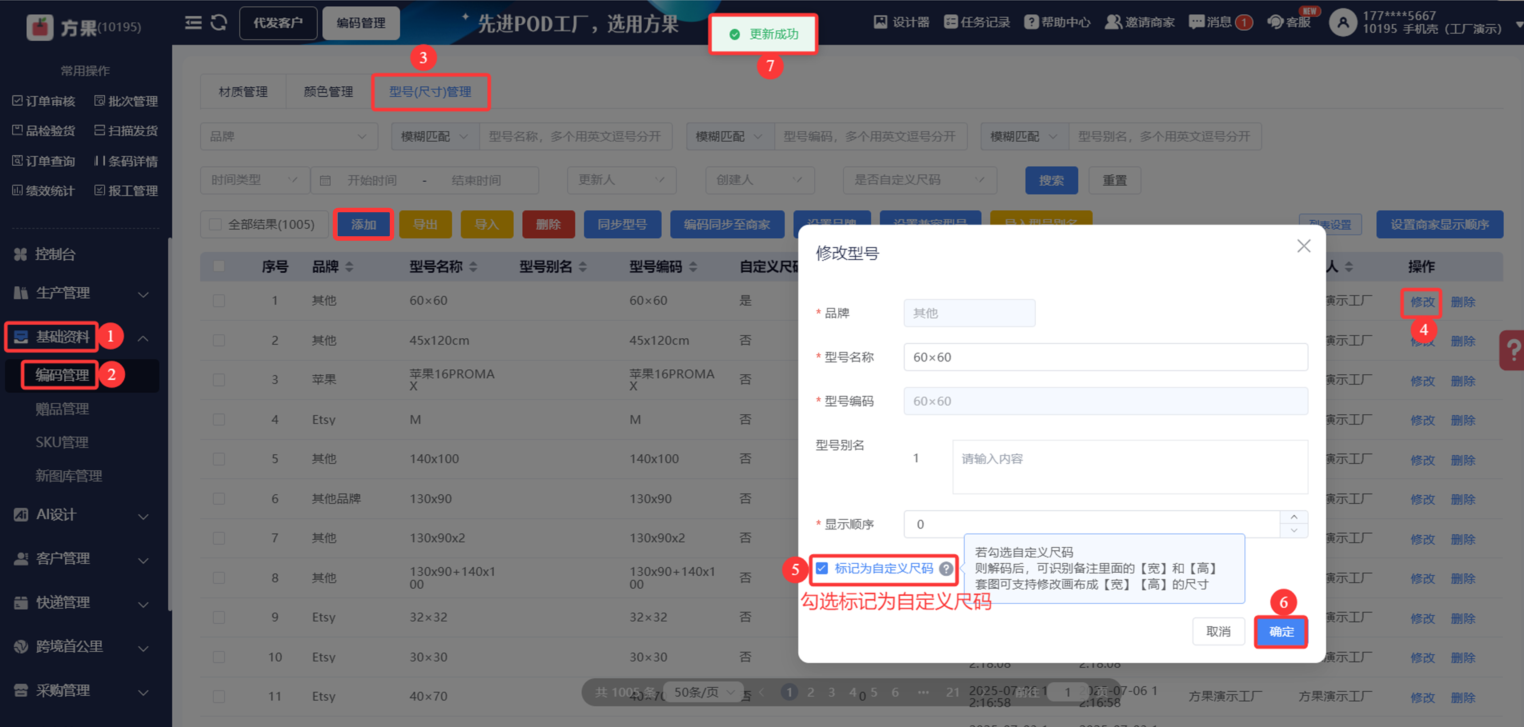Check the table header select-all checkbox
1524x727 pixels.
pyautogui.click(x=219, y=267)
